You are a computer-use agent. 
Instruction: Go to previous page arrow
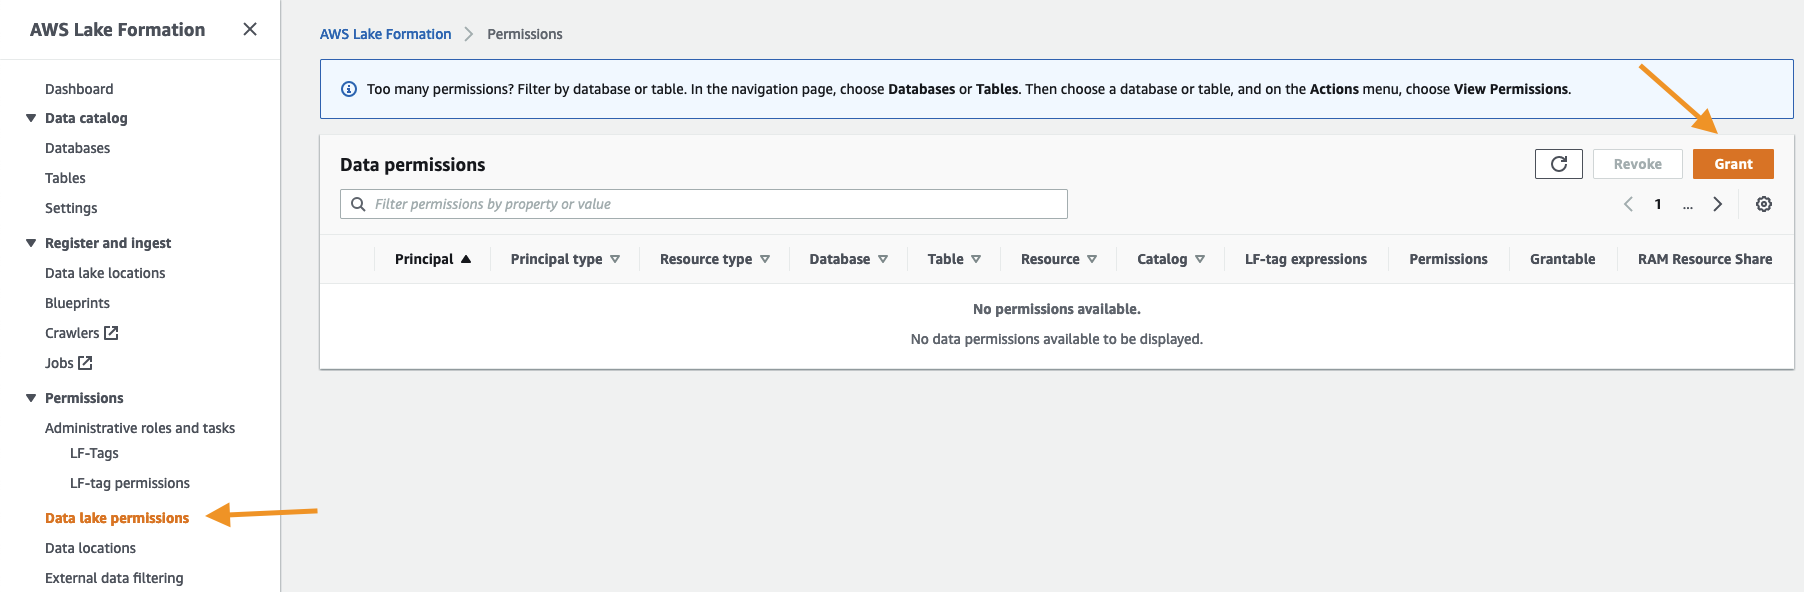point(1628,204)
